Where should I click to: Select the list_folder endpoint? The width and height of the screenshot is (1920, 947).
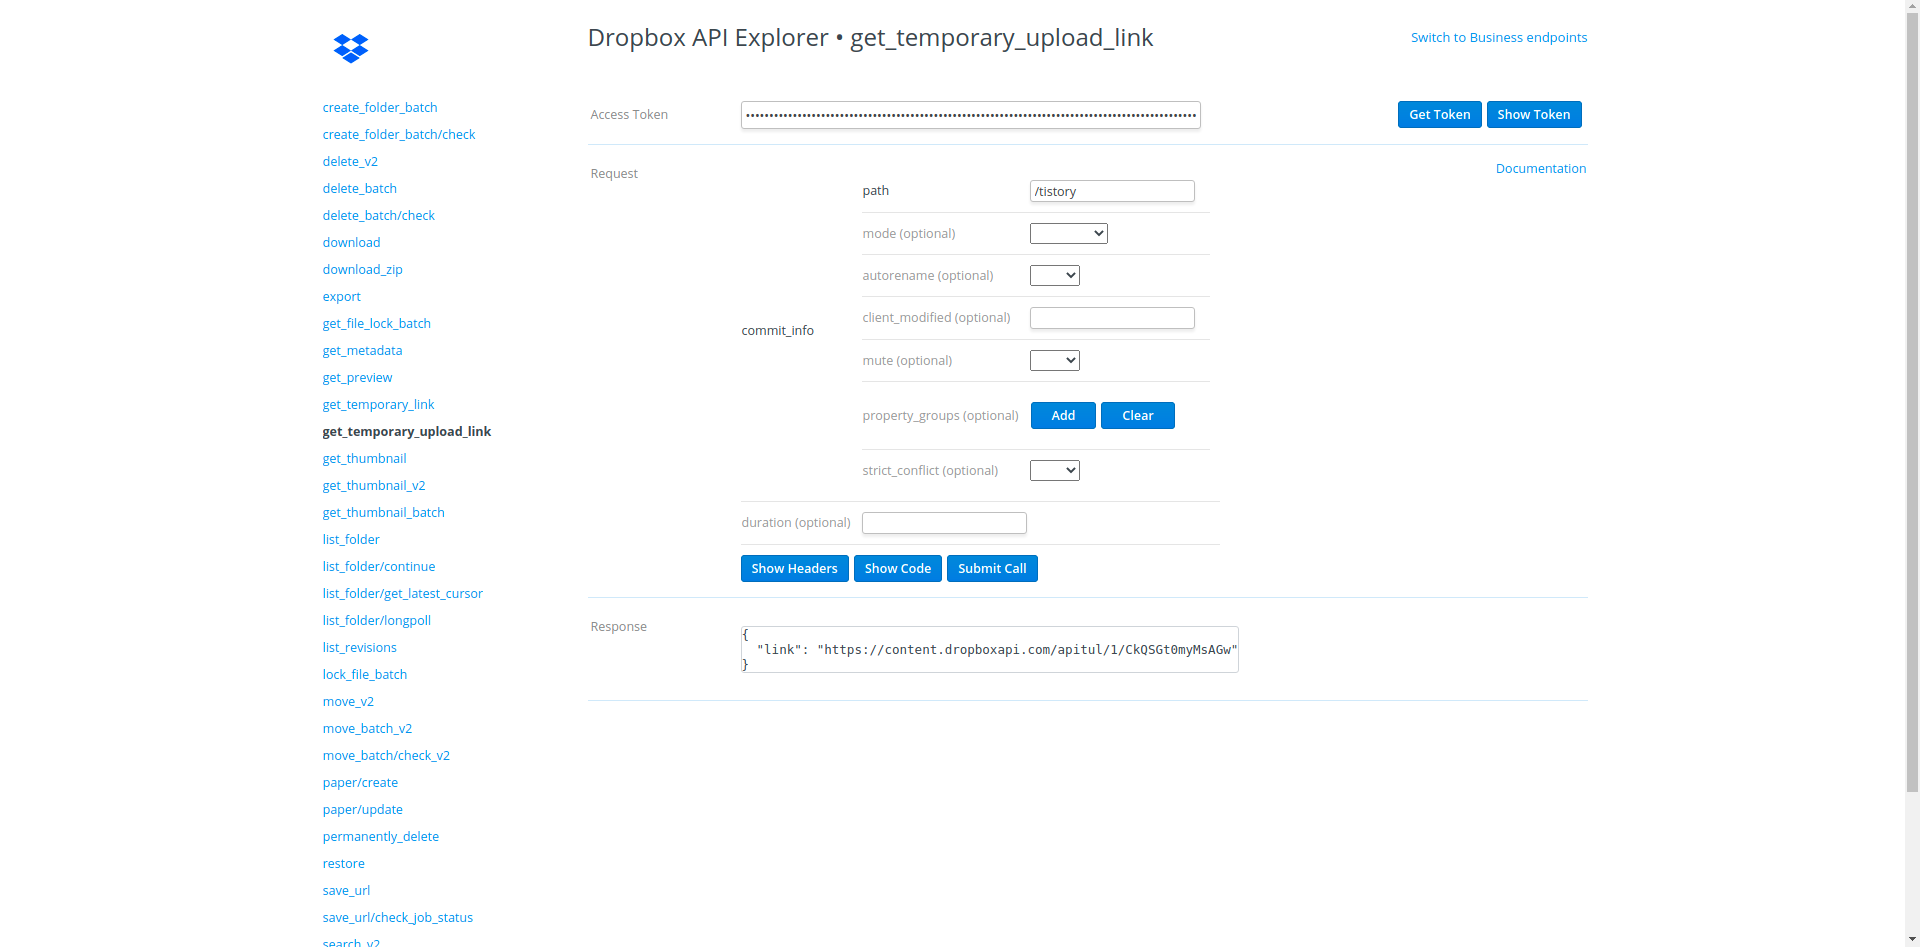tap(350, 539)
